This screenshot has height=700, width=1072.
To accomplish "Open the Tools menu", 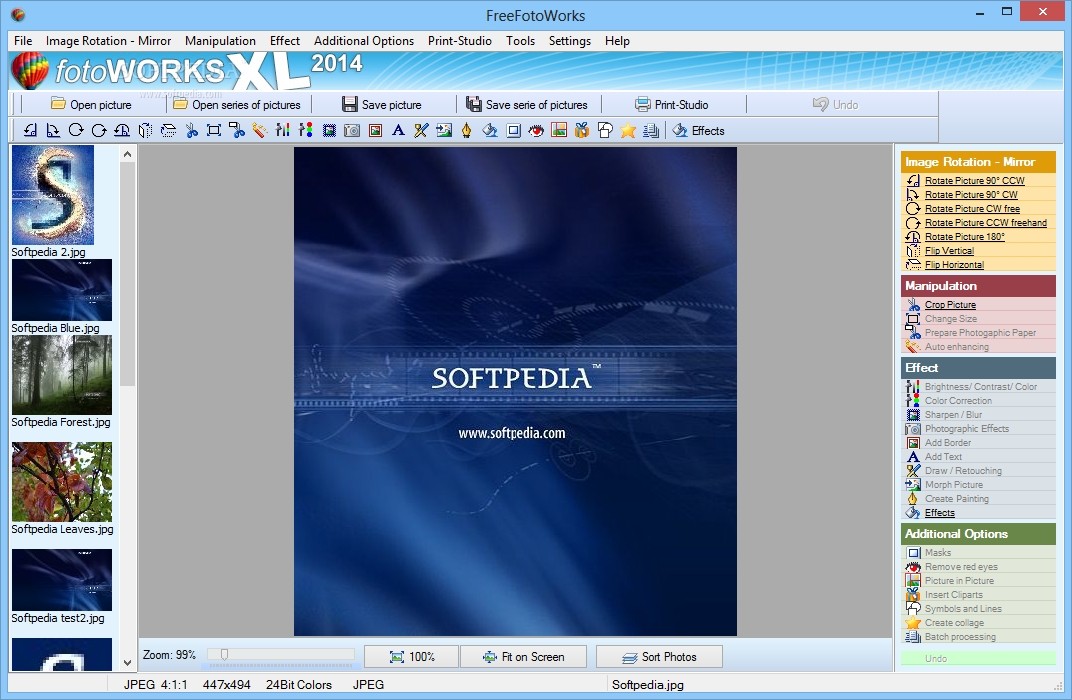I will (x=520, y=41).
